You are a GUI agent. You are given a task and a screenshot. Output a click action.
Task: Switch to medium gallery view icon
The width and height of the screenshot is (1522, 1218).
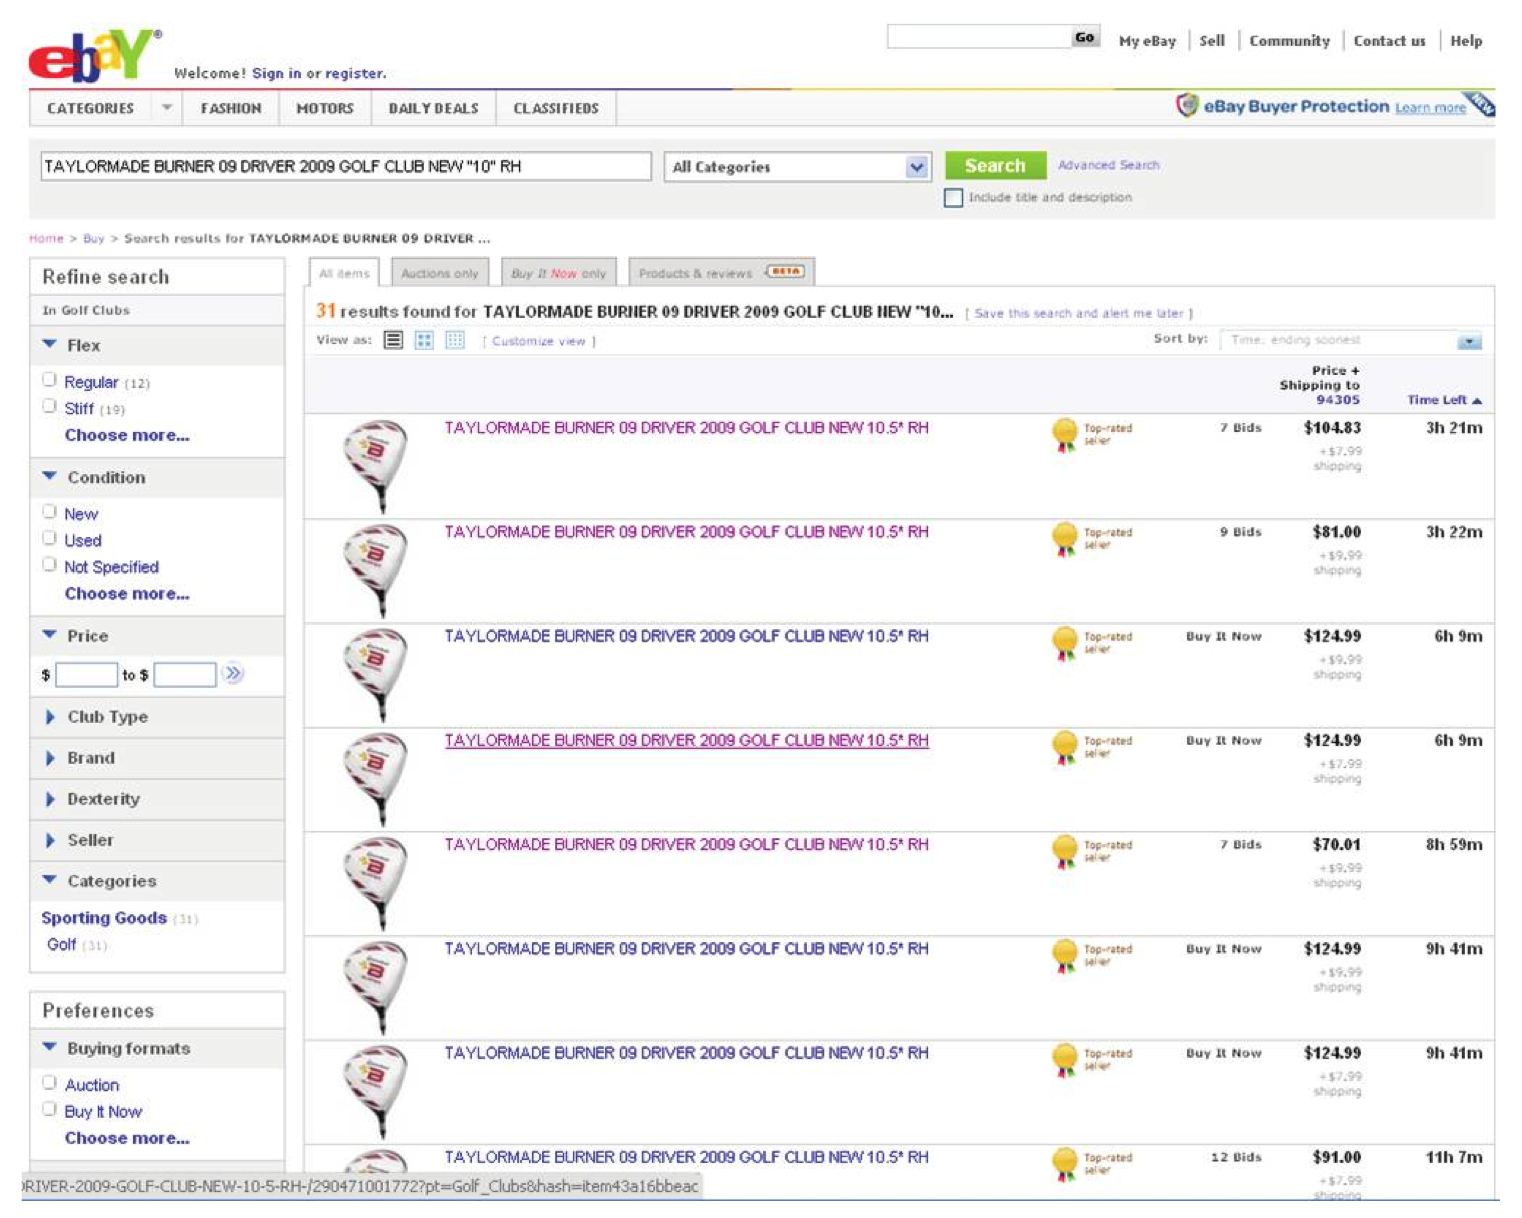click(424, 340)
